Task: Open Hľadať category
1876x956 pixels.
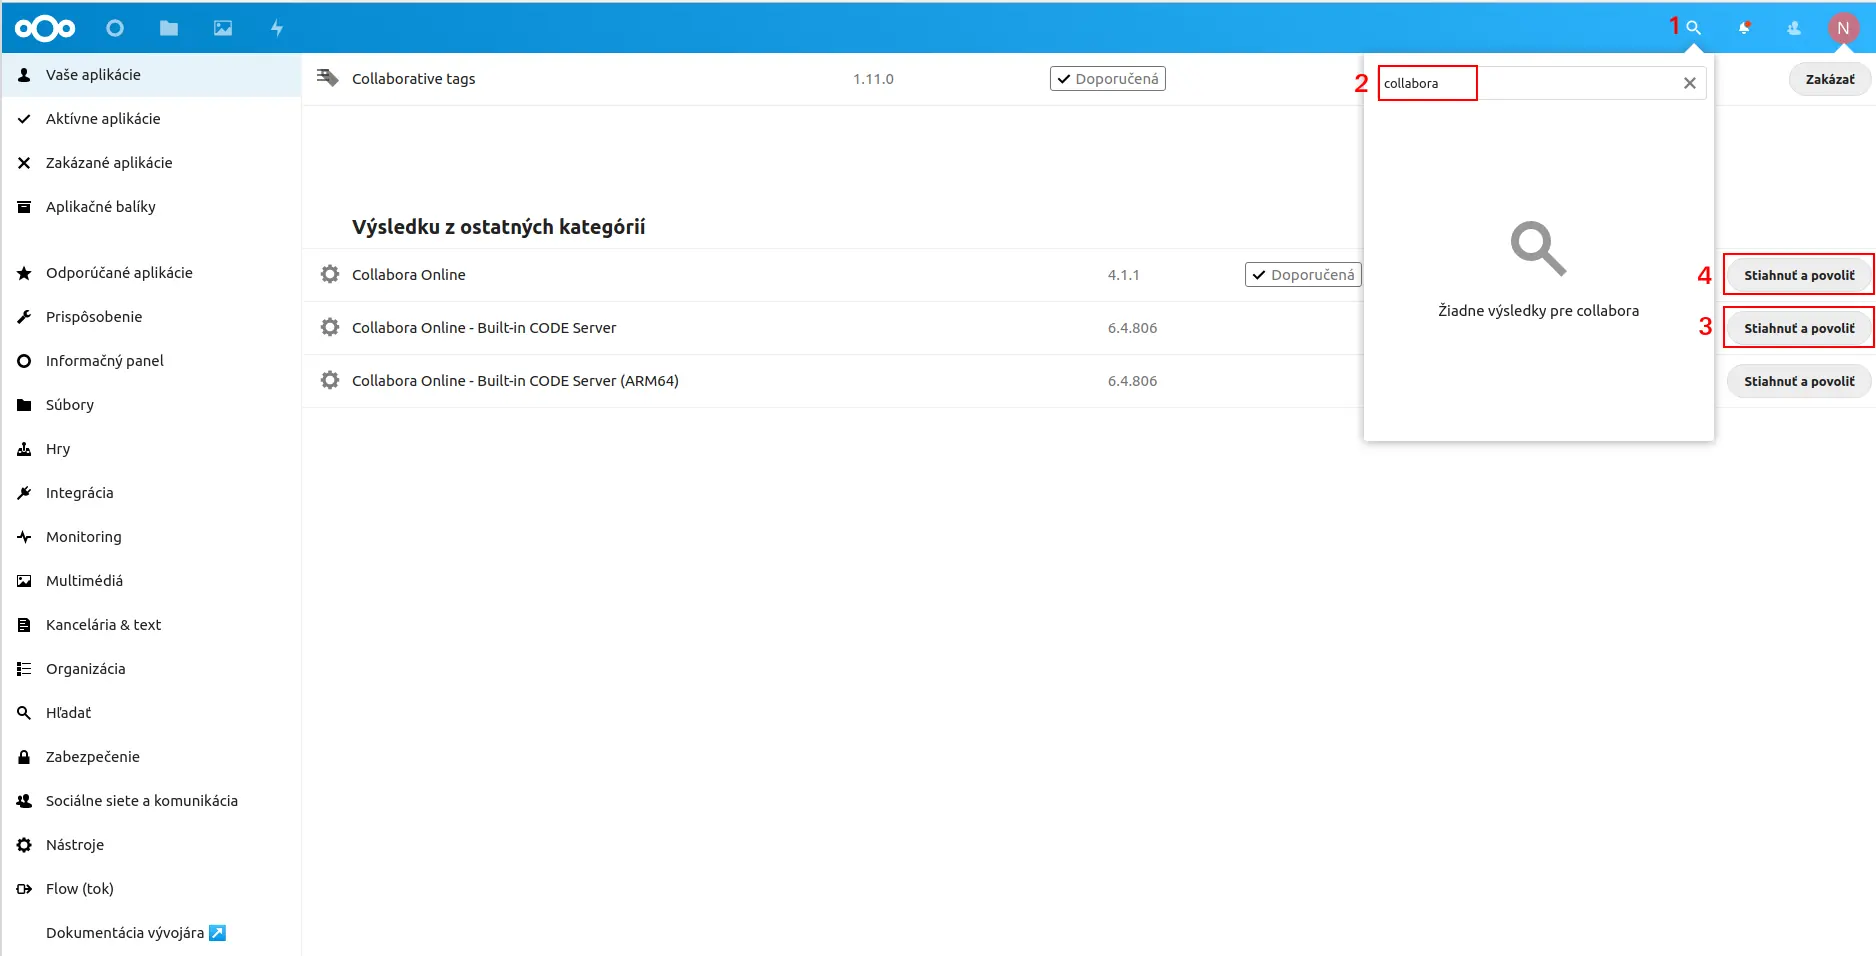Action: [x=151, y=713]
